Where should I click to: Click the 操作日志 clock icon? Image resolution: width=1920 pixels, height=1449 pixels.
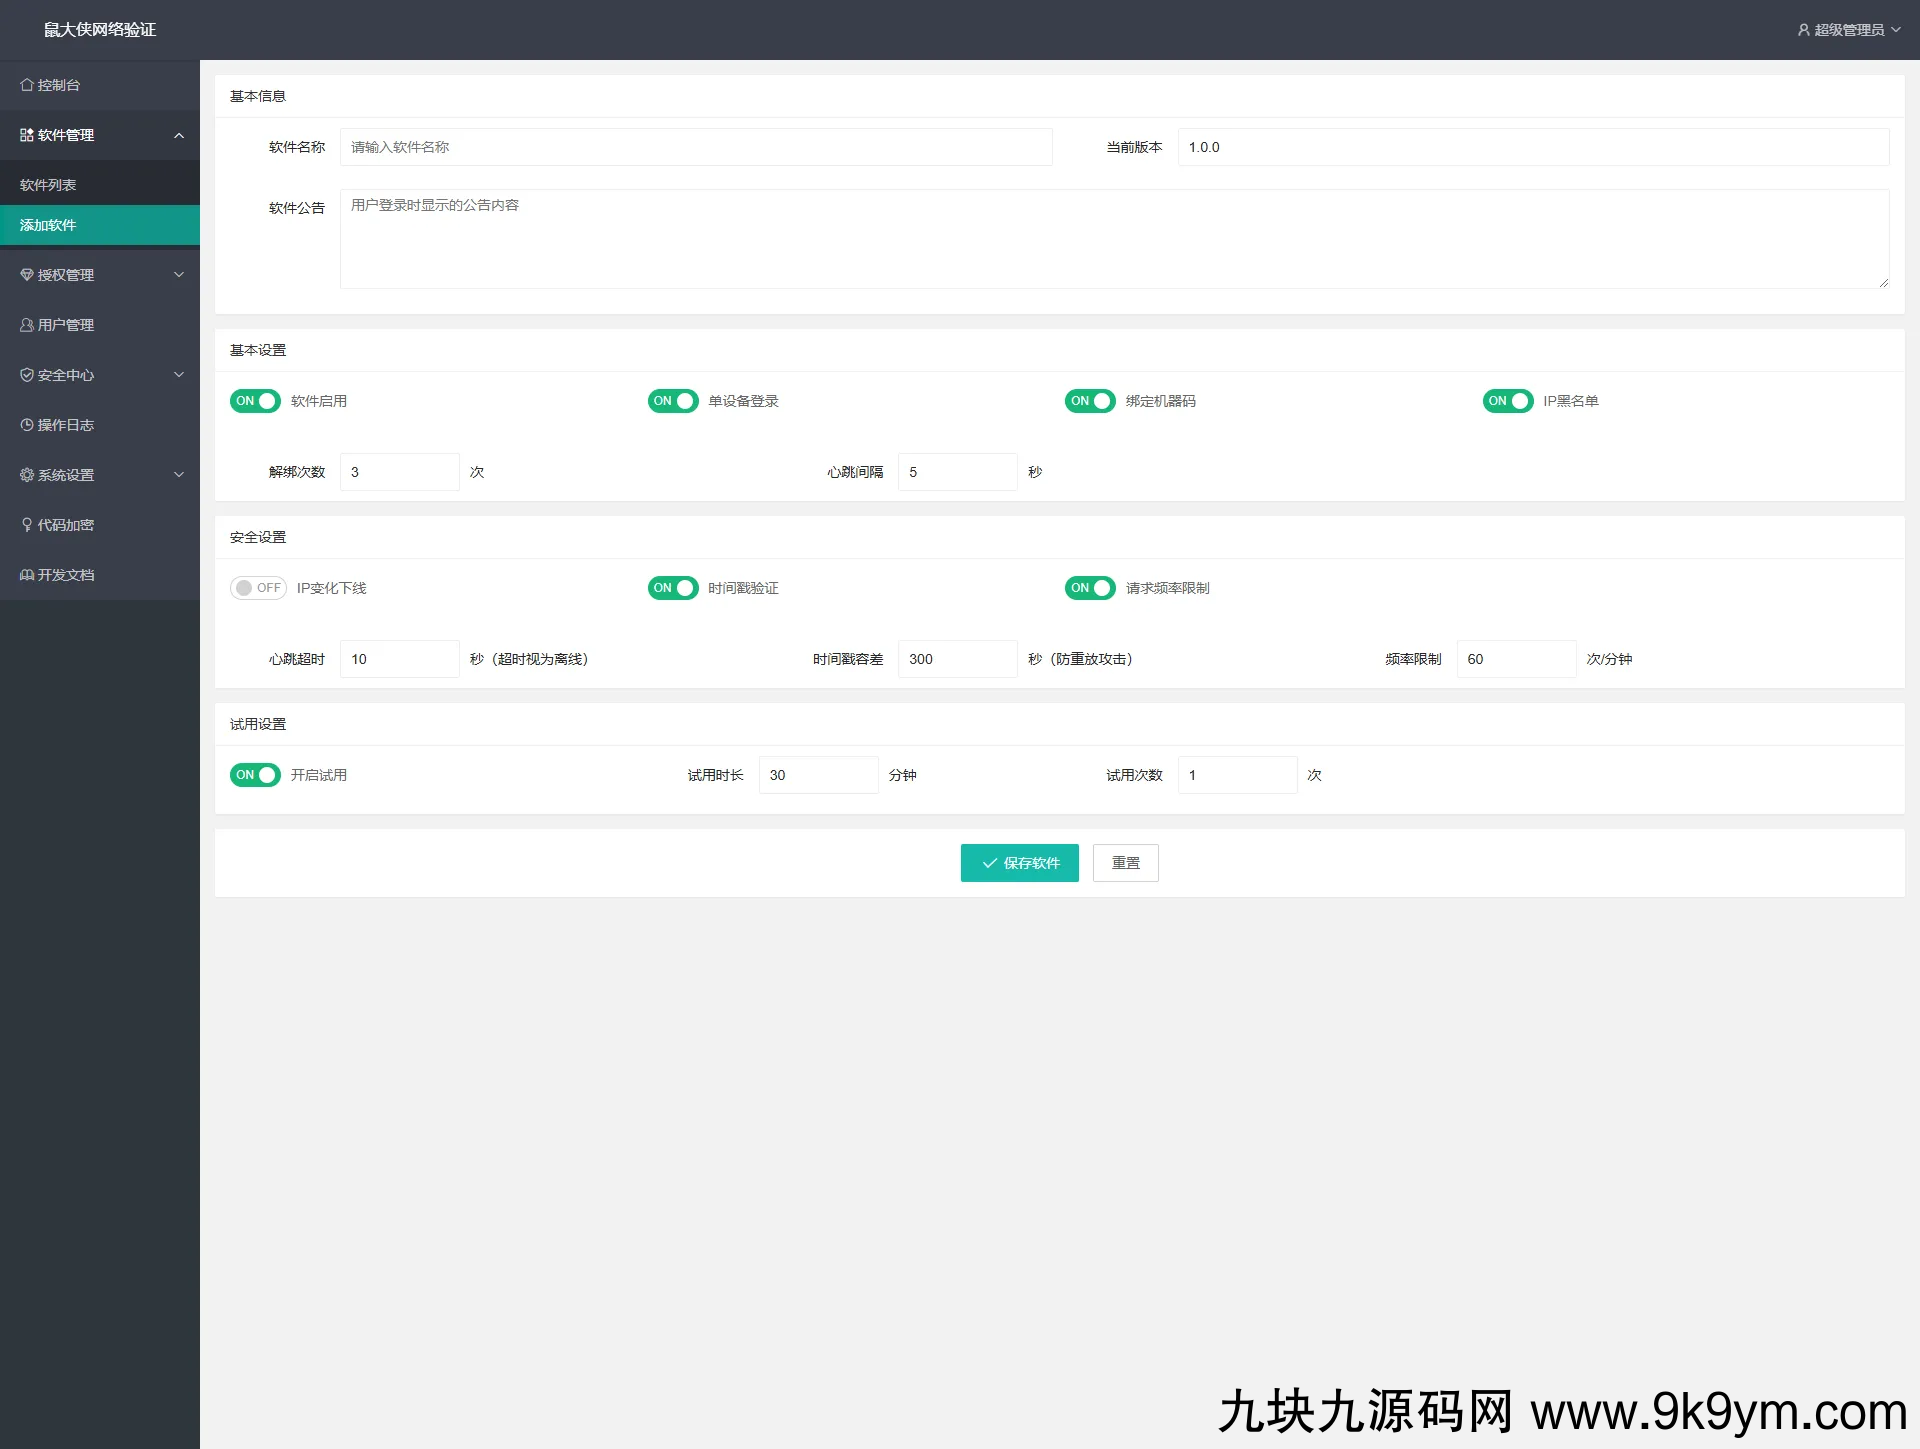coord(27,425)
